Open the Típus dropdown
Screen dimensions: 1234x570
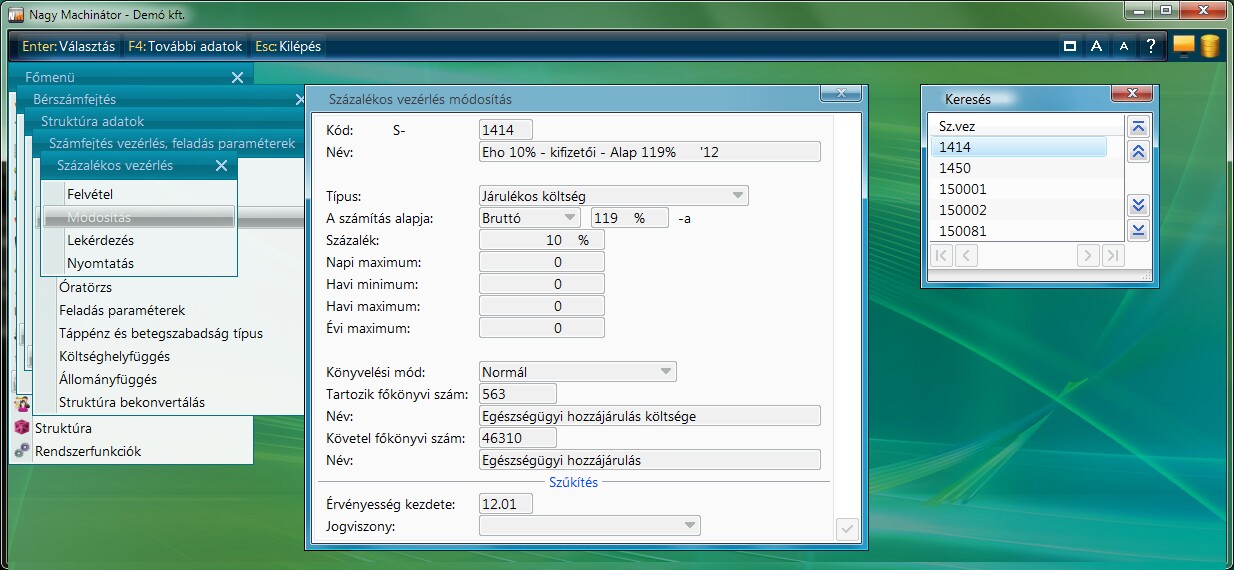tap(737, 196)
